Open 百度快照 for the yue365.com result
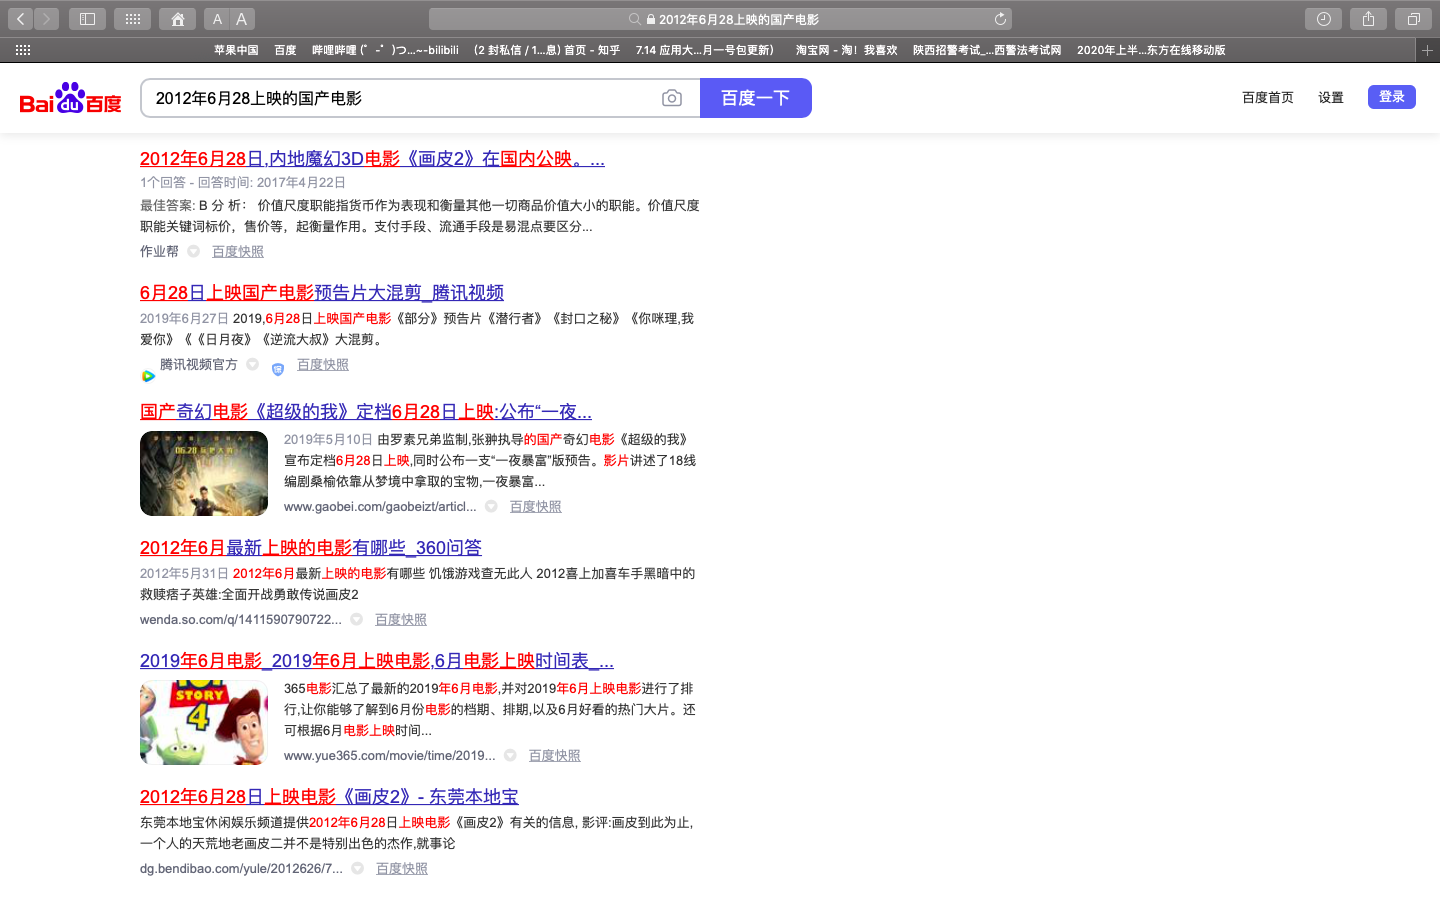 [555, 755]
